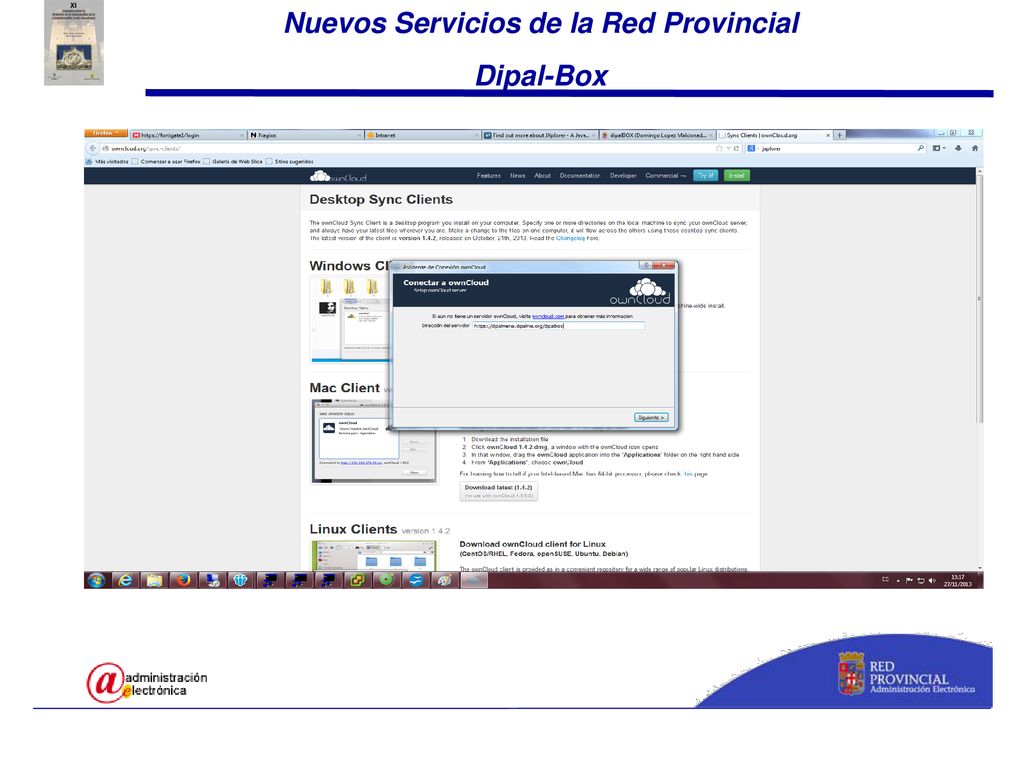Click the search magnifier icon

click(x=921, y=148)
